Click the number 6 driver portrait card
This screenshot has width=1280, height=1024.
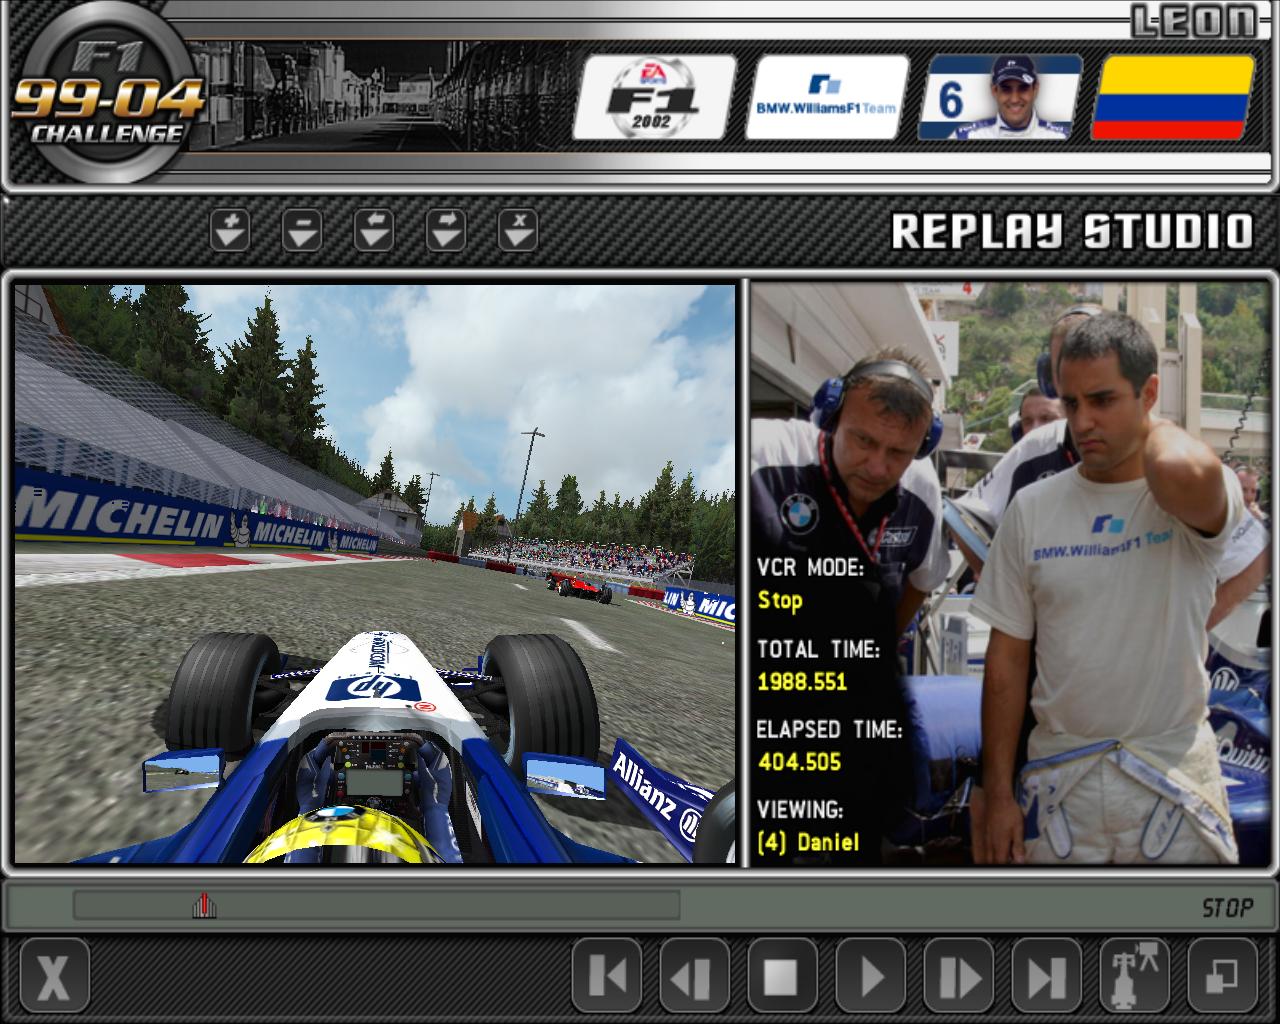(x=1000, y=97)
